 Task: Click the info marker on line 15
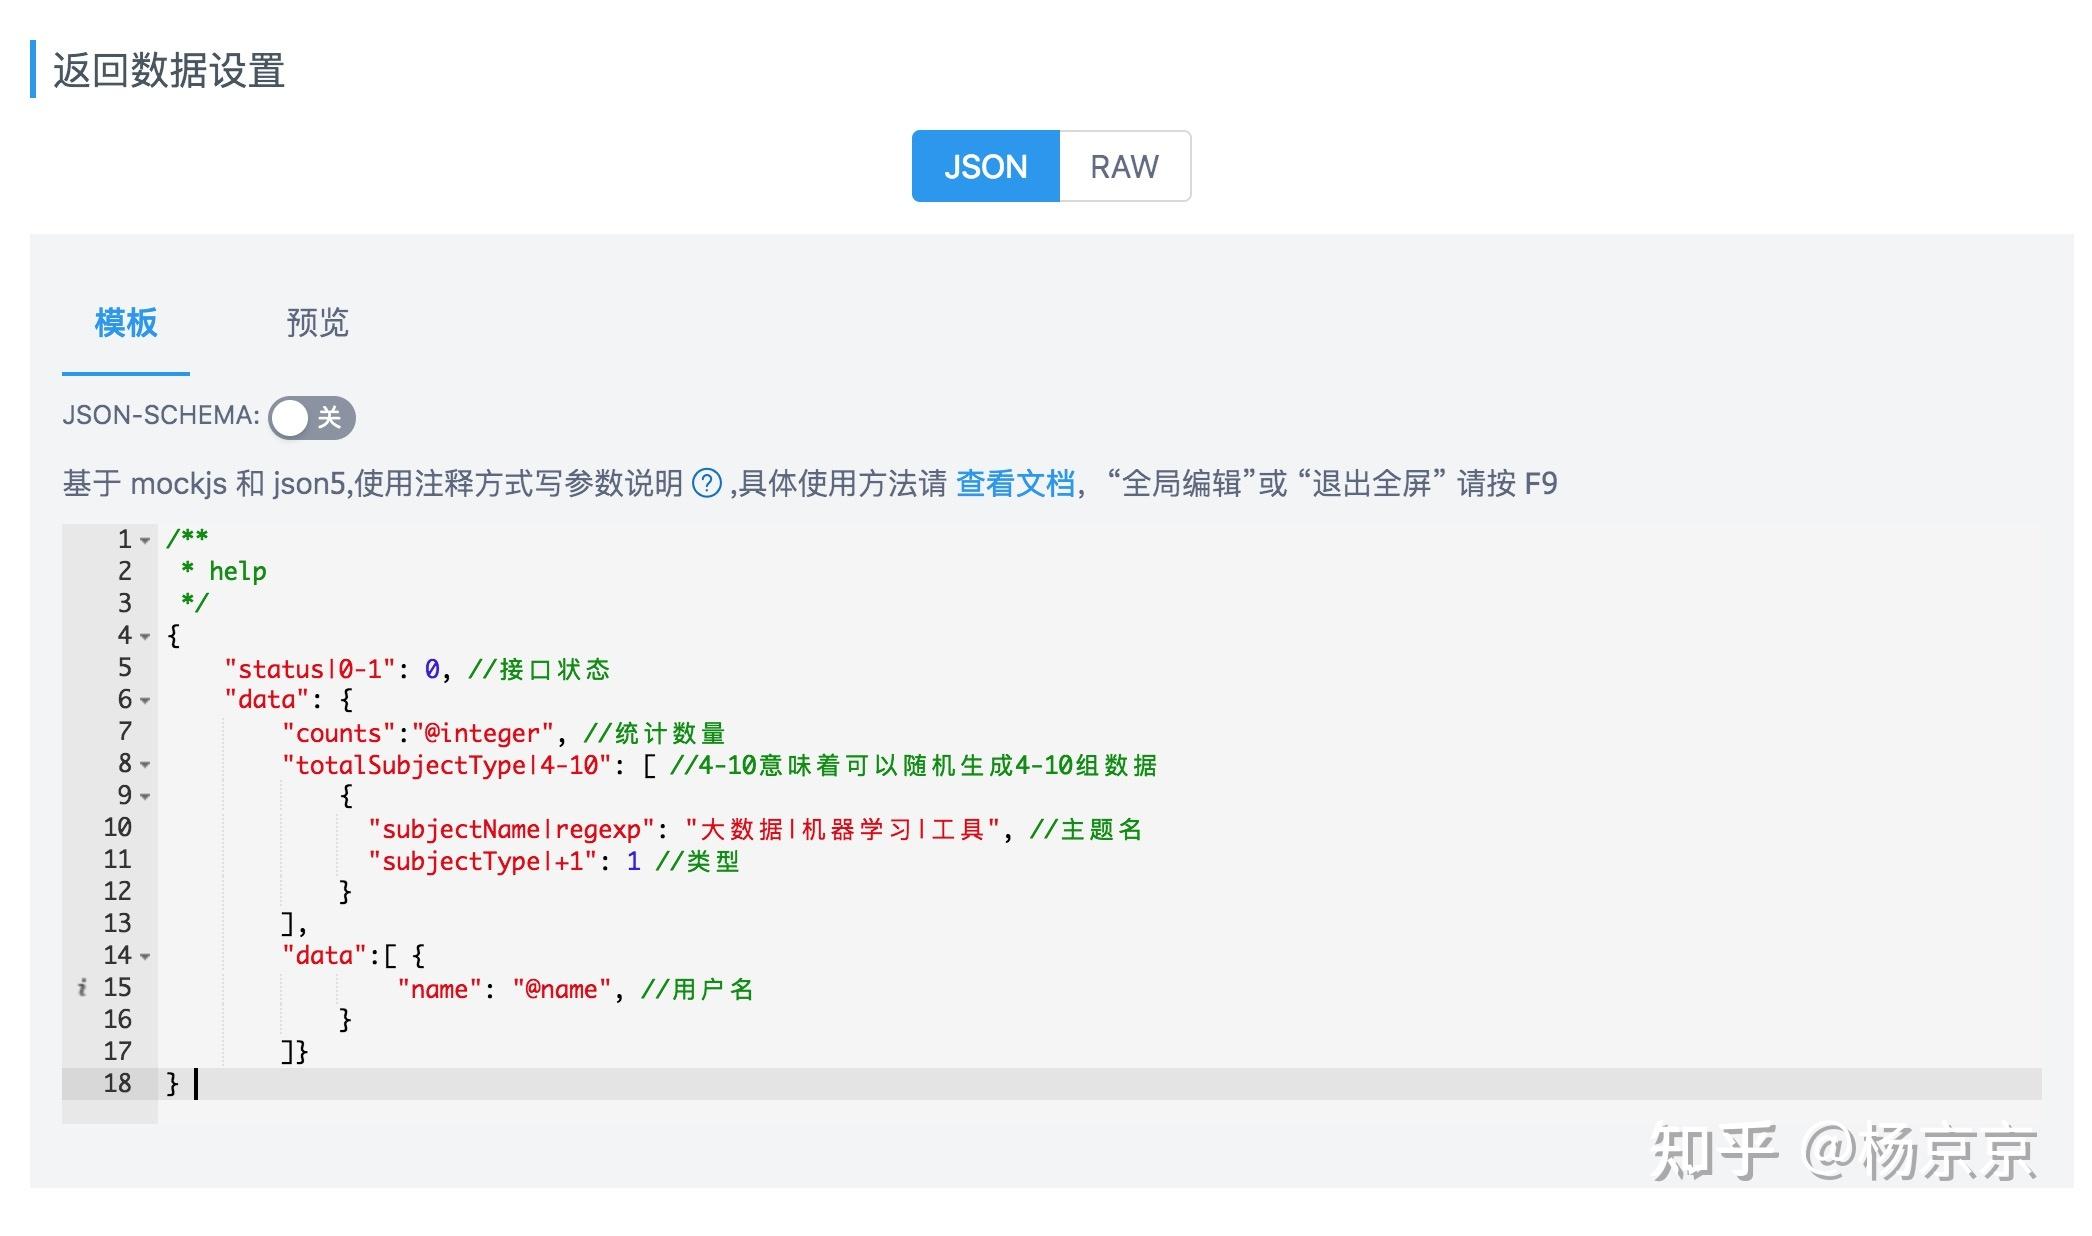click(x=82, y=988)
